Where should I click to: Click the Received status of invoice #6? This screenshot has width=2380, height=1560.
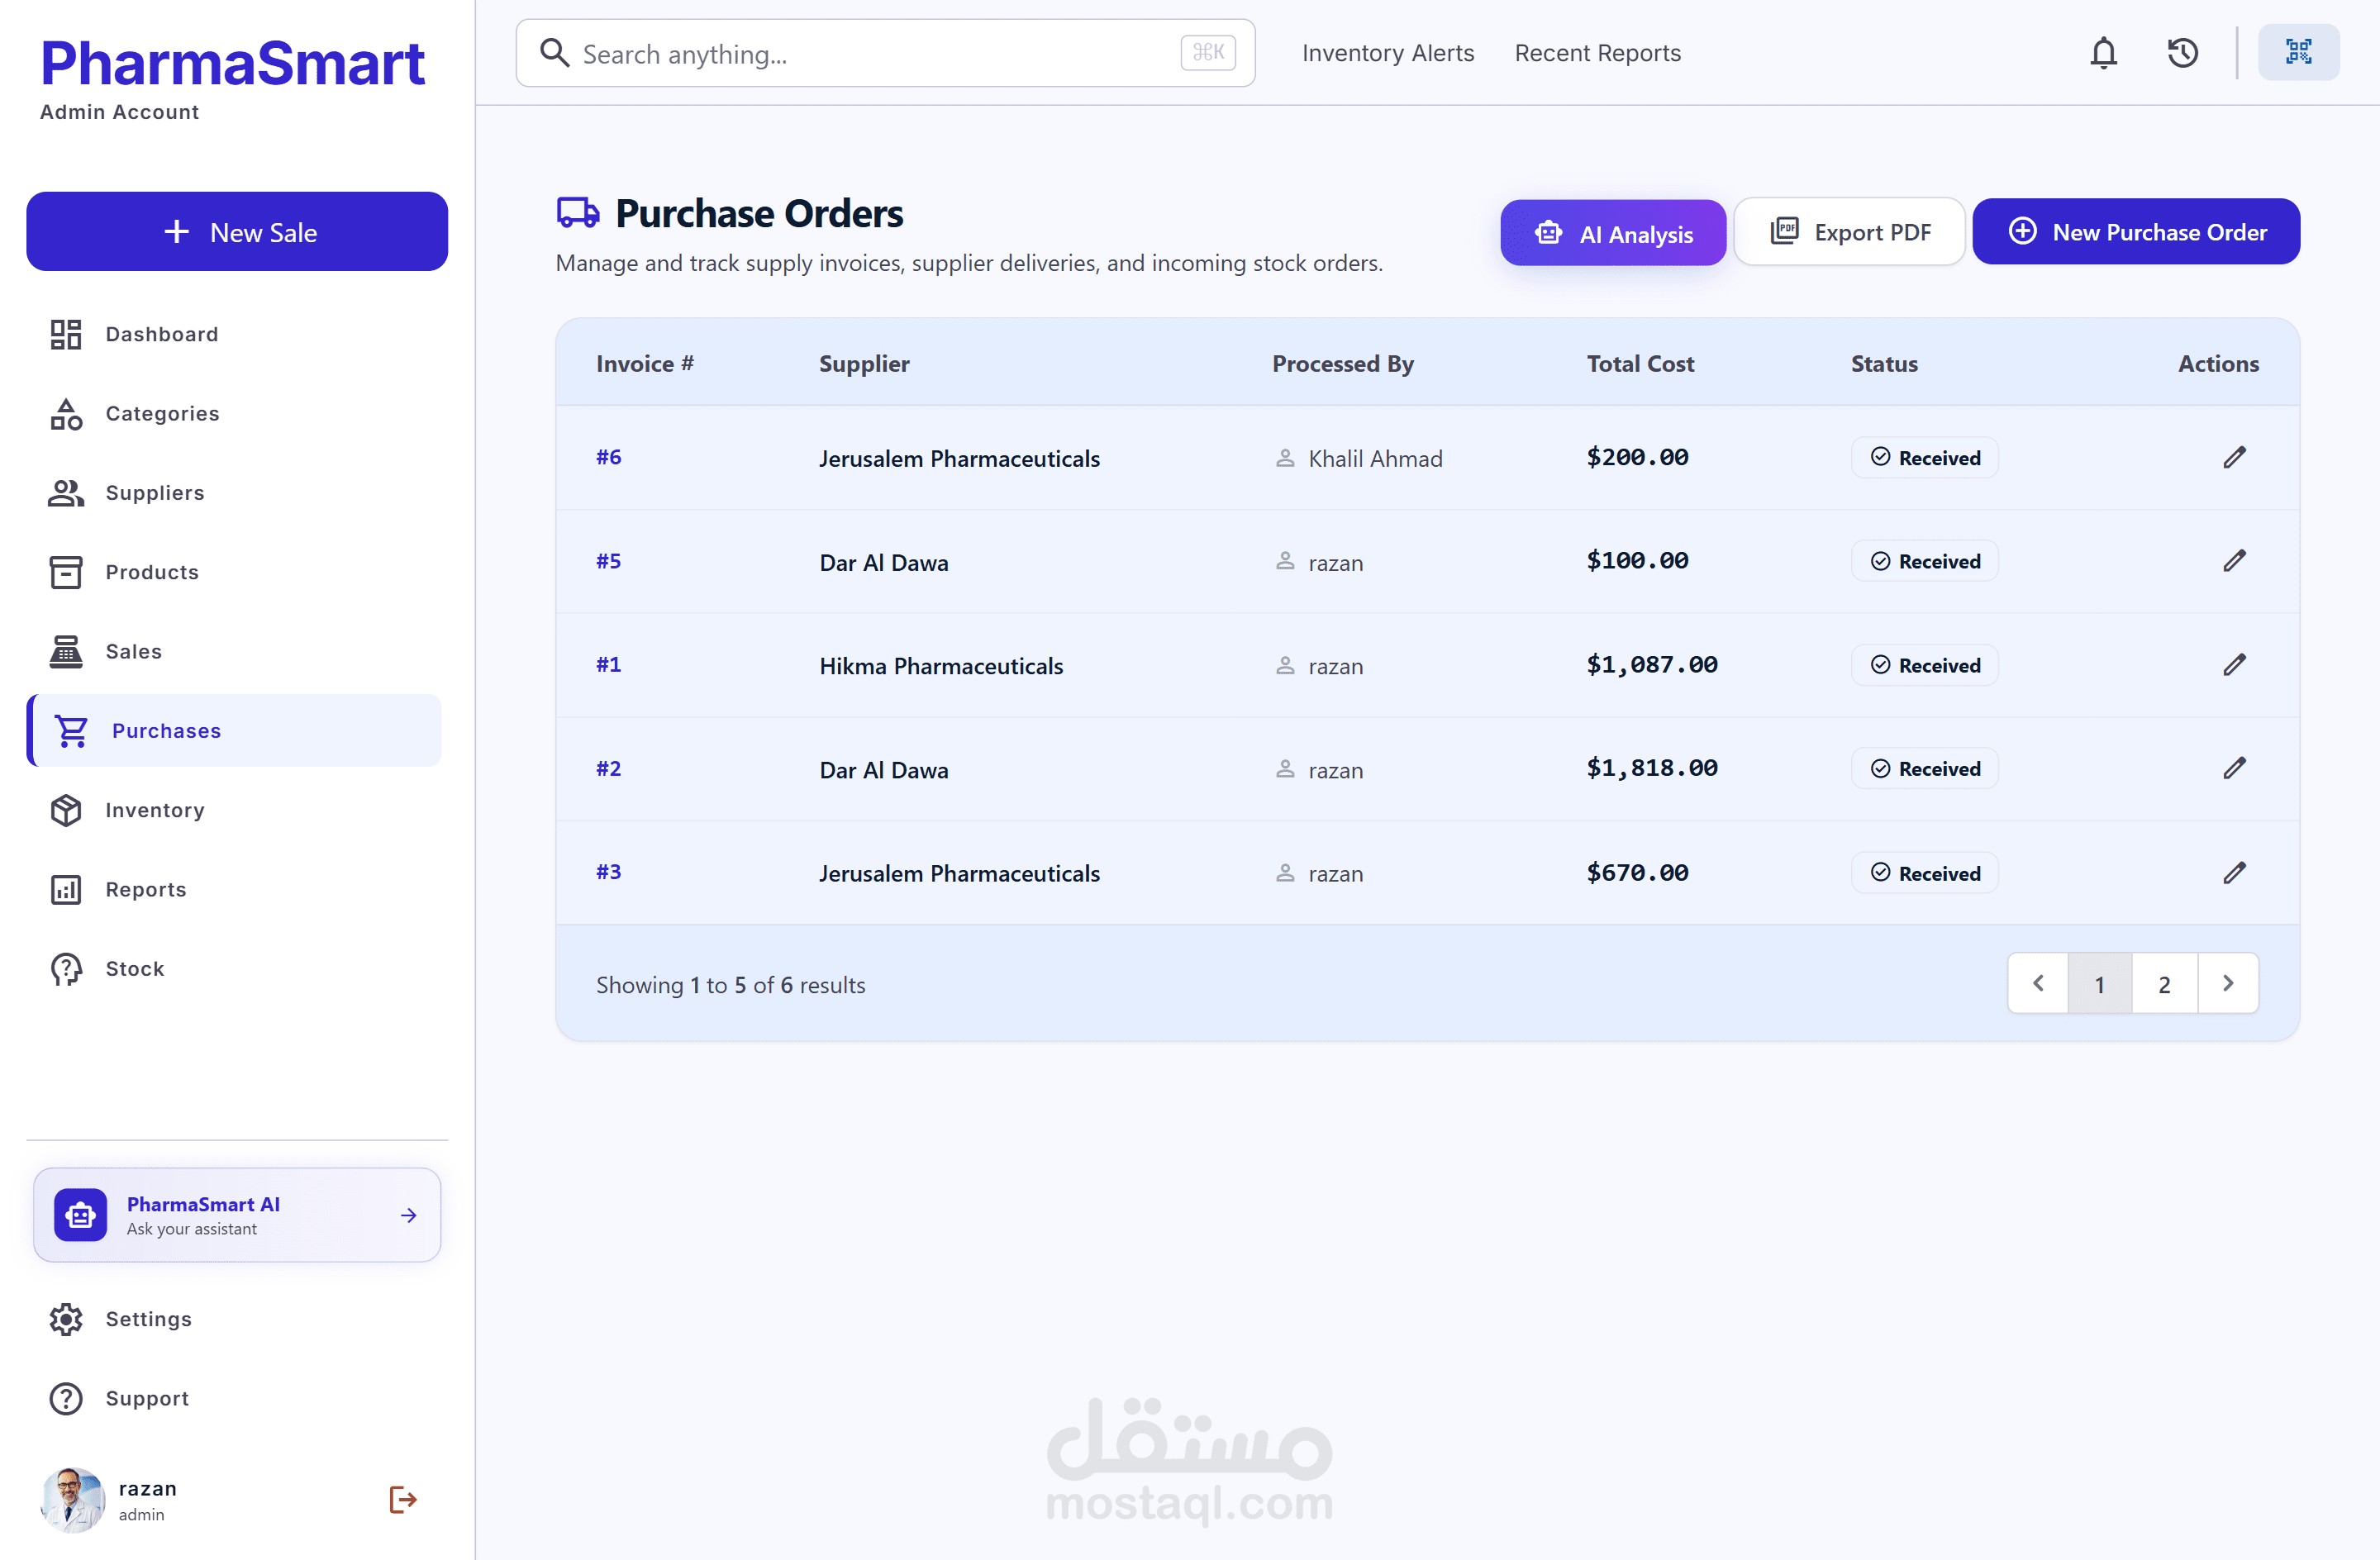click(x=1924, y=458)
